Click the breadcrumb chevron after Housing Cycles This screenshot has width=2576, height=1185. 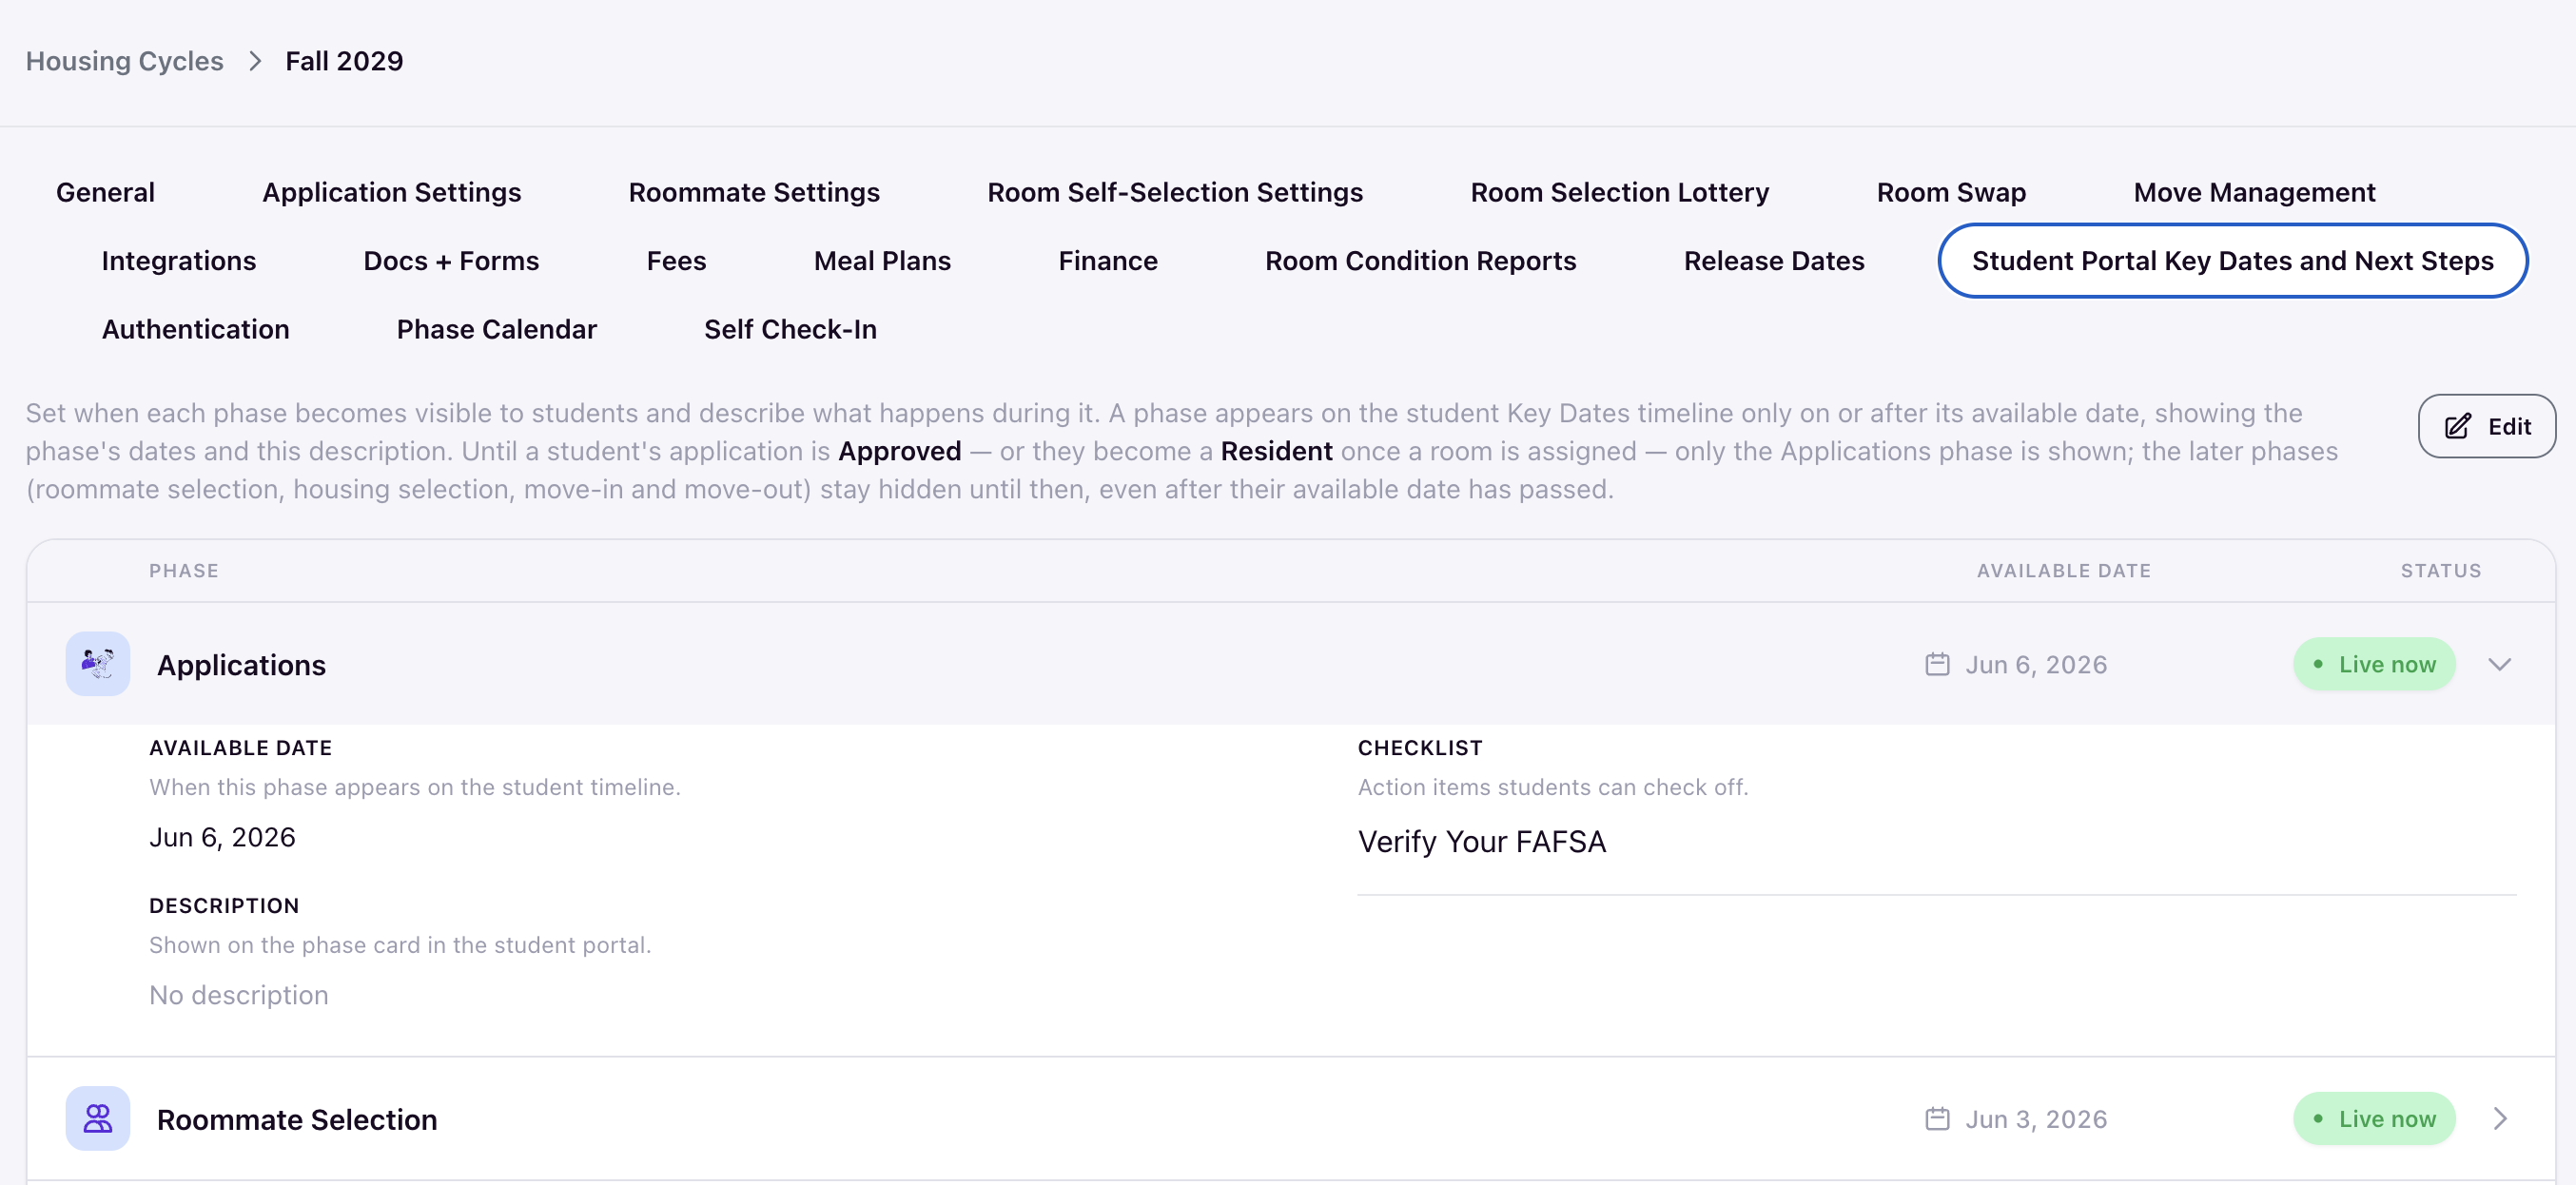[x=255, y=61]
